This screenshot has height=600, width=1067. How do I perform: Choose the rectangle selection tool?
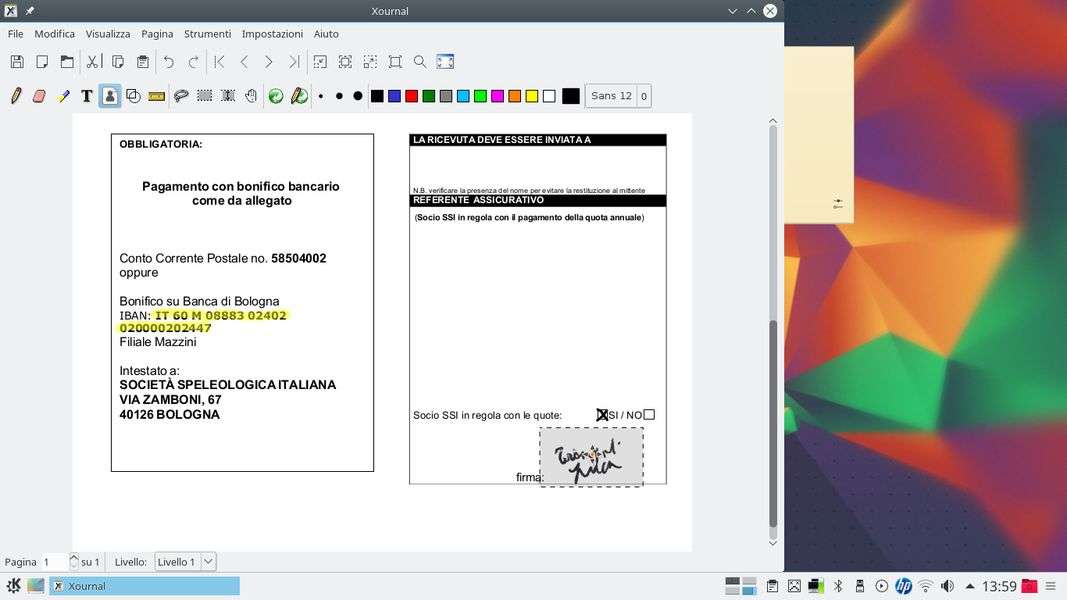point(204,96)
